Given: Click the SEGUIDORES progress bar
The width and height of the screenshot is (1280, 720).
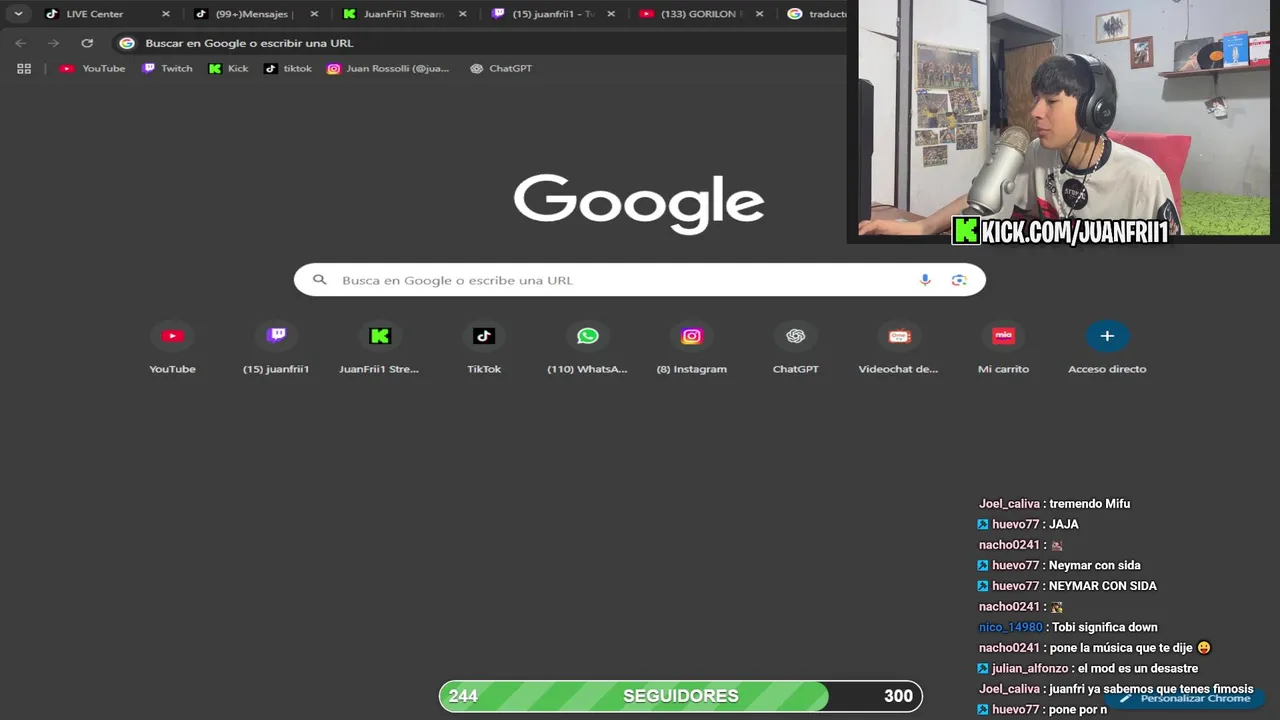Looking at the screenshot, I should coord(680,696).
